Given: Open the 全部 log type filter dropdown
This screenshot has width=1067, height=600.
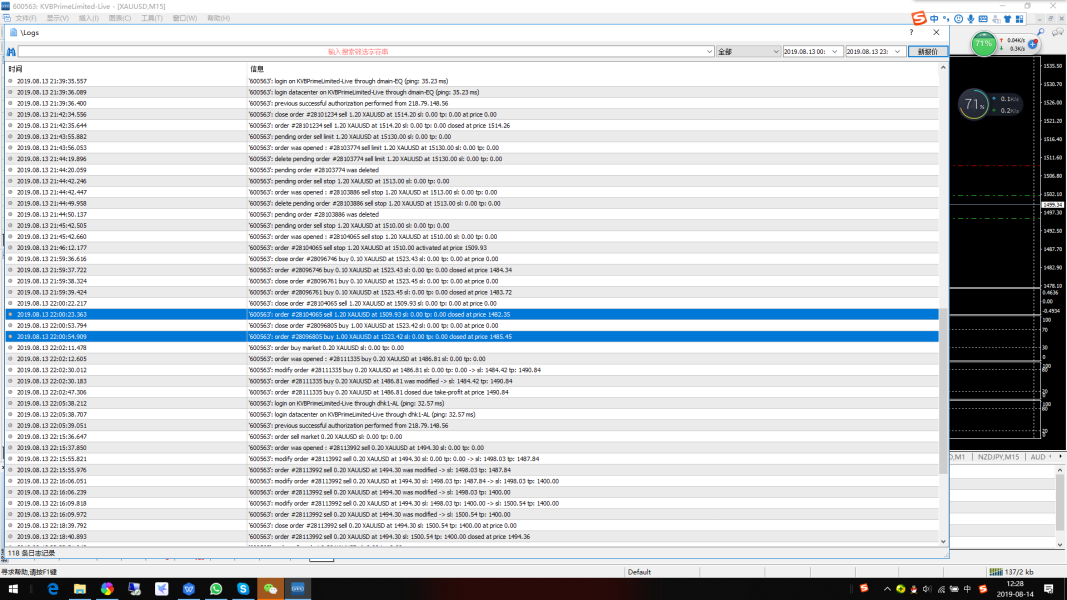Looking at the screenshot, I should [747, 51].
